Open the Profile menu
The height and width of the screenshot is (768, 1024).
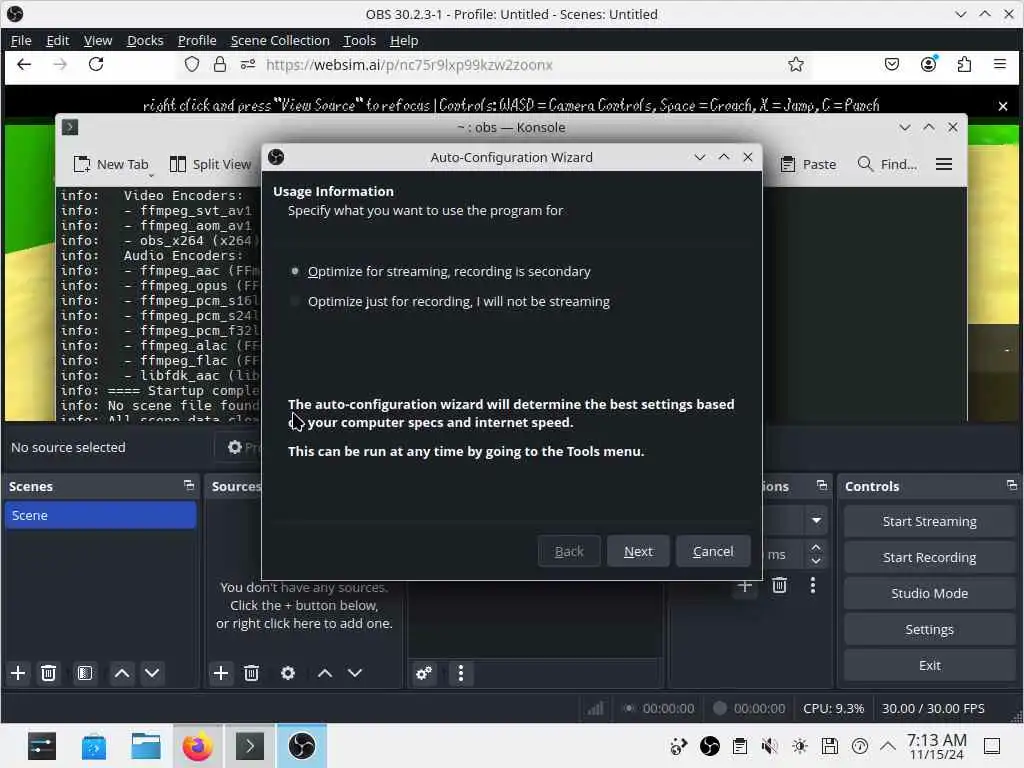[197, 40]
